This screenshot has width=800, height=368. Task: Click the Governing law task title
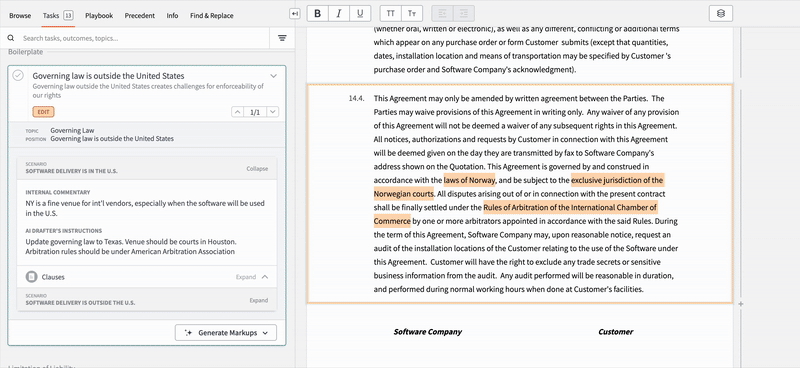point(109,76)
